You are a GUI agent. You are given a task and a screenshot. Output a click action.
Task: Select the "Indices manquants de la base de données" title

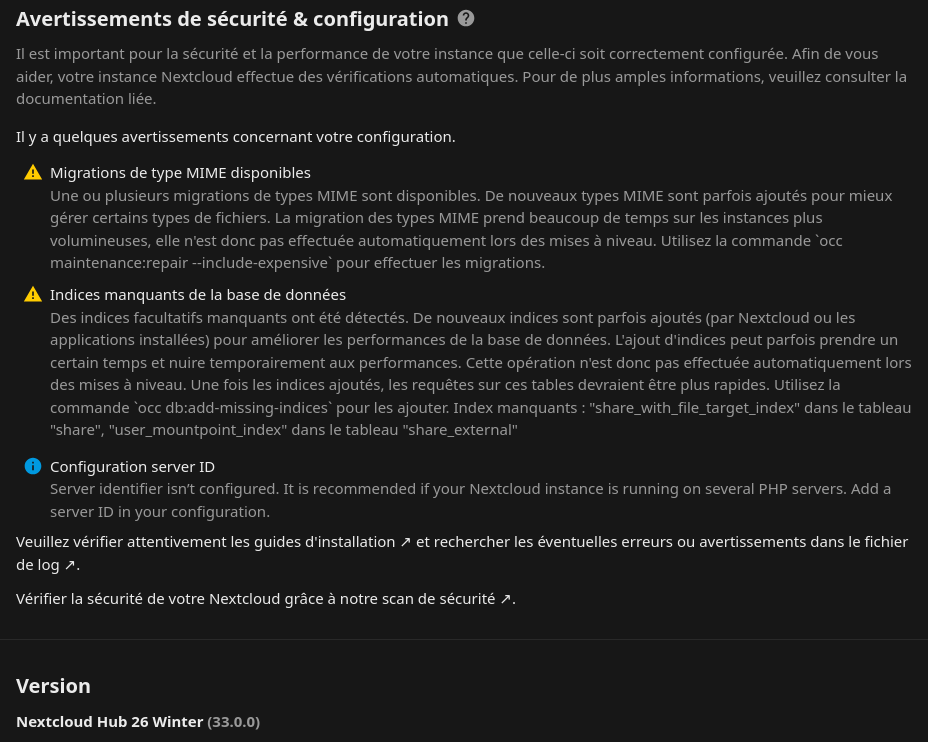tap(198, 294)
